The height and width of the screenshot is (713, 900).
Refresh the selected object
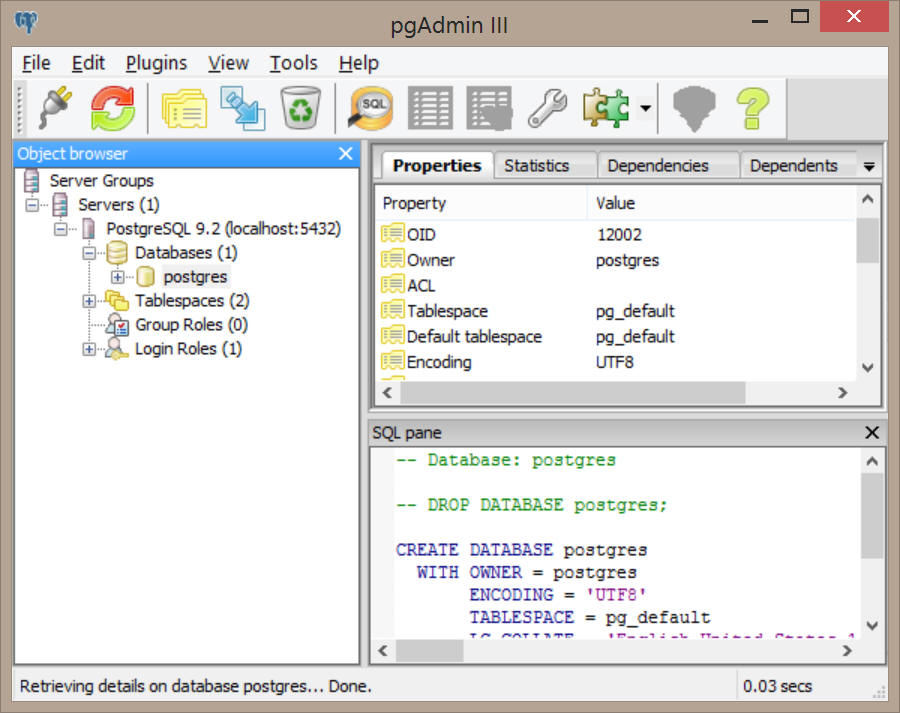tap(112, 107)
